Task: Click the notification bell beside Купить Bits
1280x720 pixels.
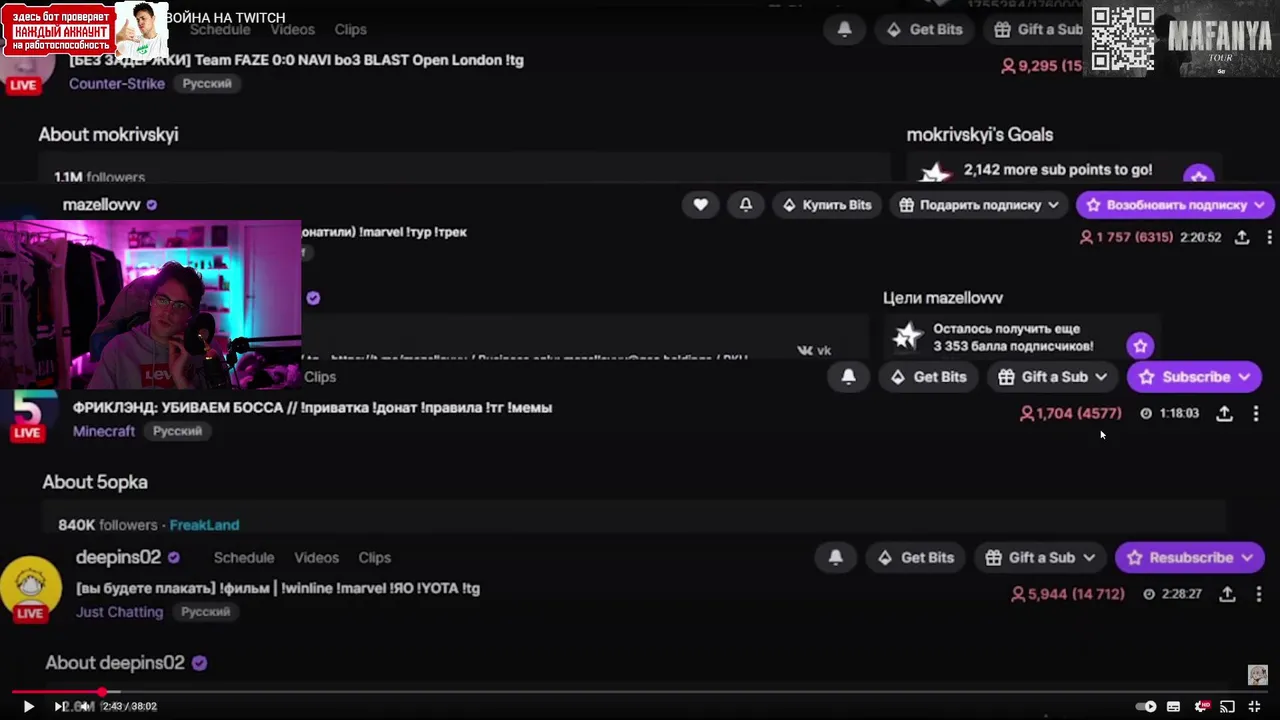Action: coord(746,205)
